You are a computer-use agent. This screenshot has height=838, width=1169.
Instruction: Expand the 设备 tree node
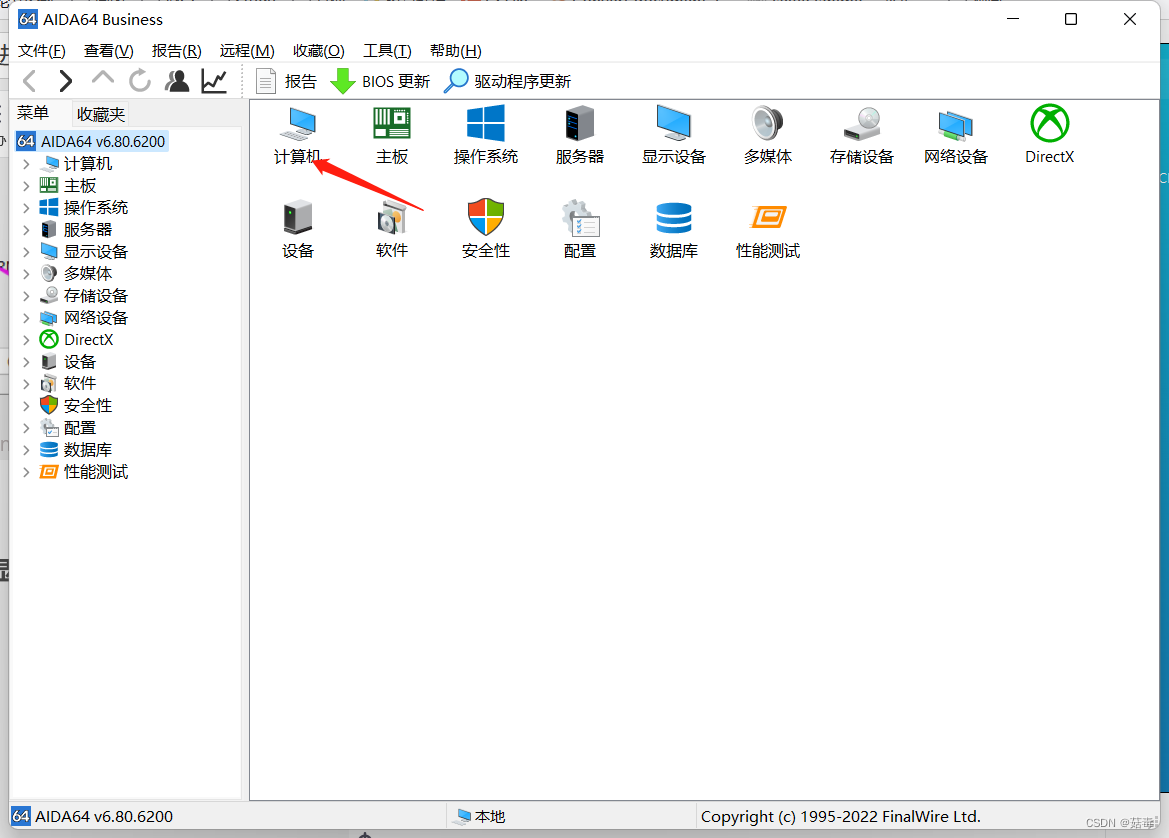26,362
